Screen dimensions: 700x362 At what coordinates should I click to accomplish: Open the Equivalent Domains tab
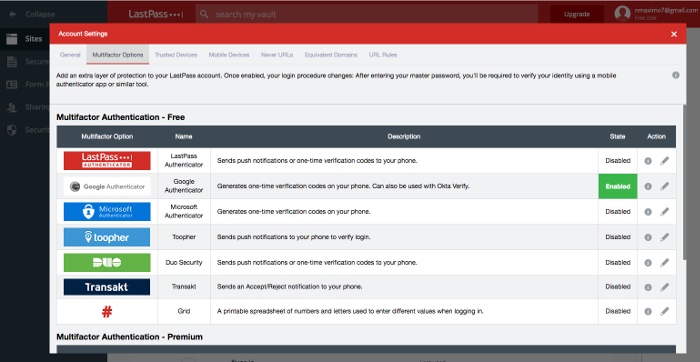pyautogui.click(x=331, y=55)
